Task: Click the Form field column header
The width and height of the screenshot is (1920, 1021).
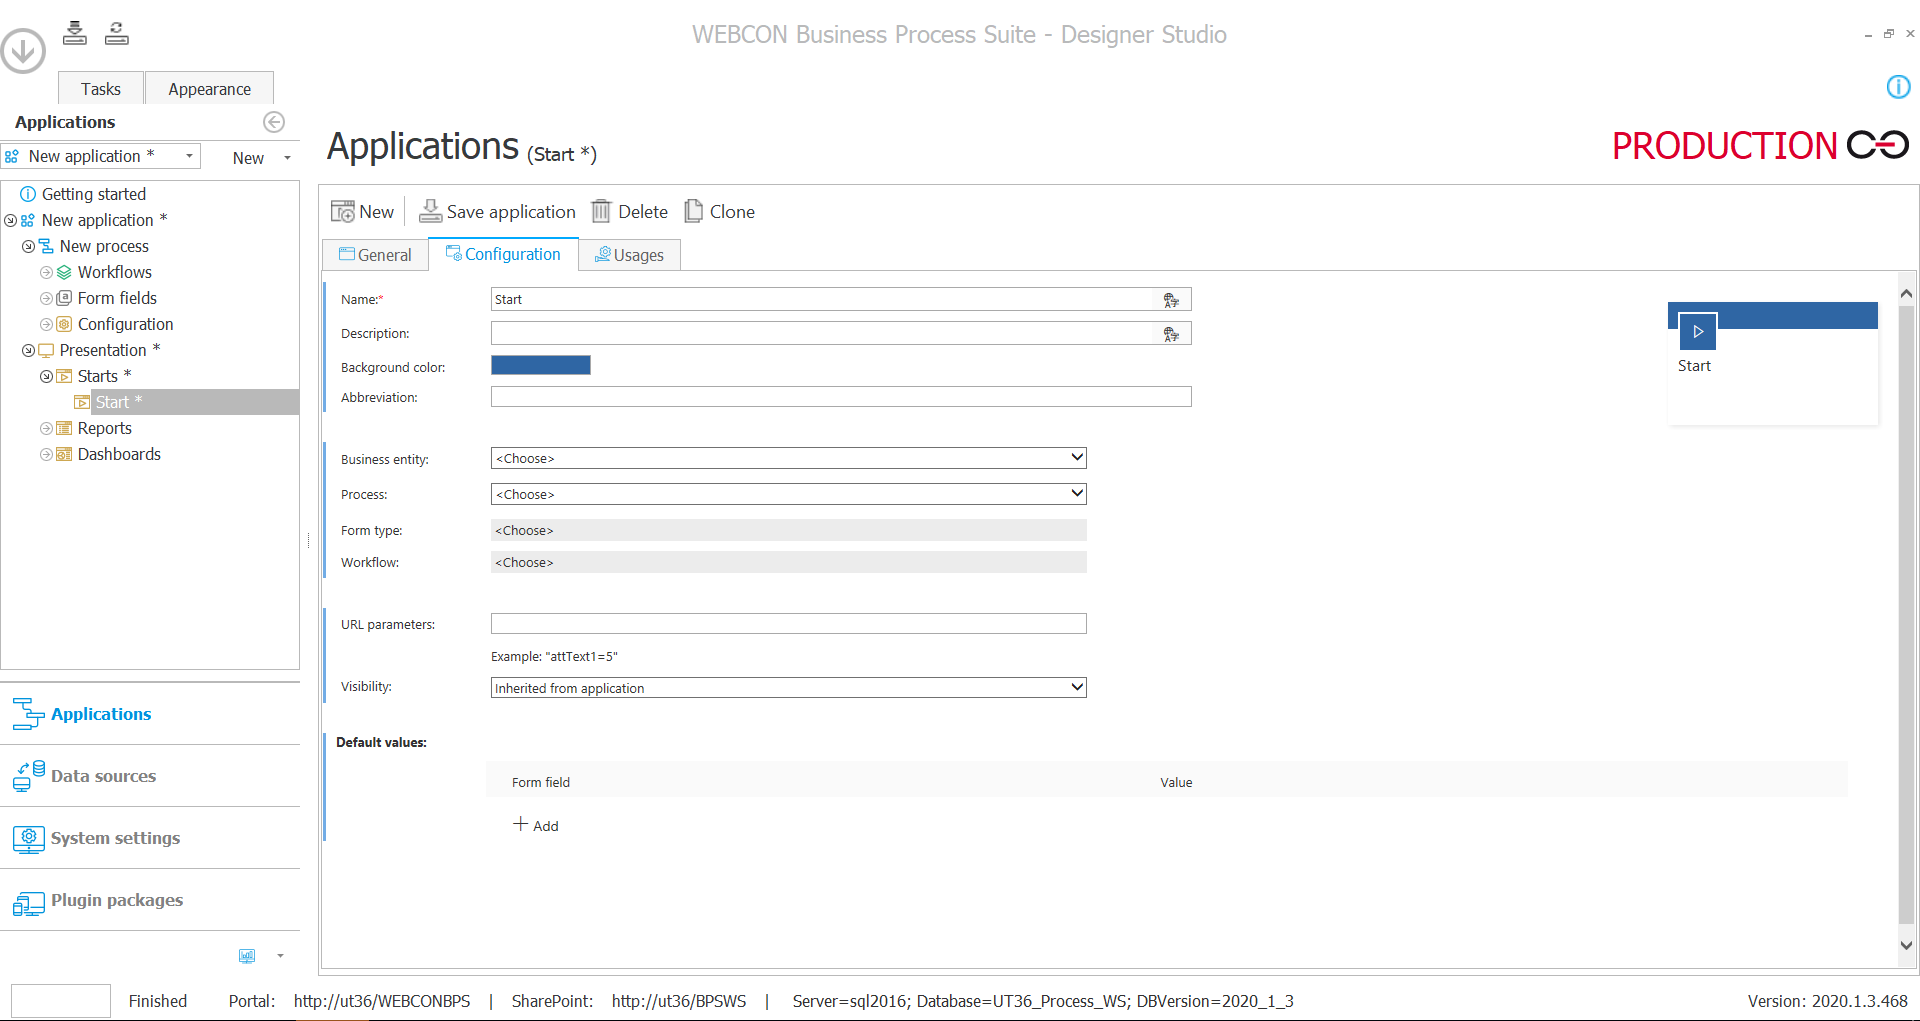Action: (x=541, y=782)
